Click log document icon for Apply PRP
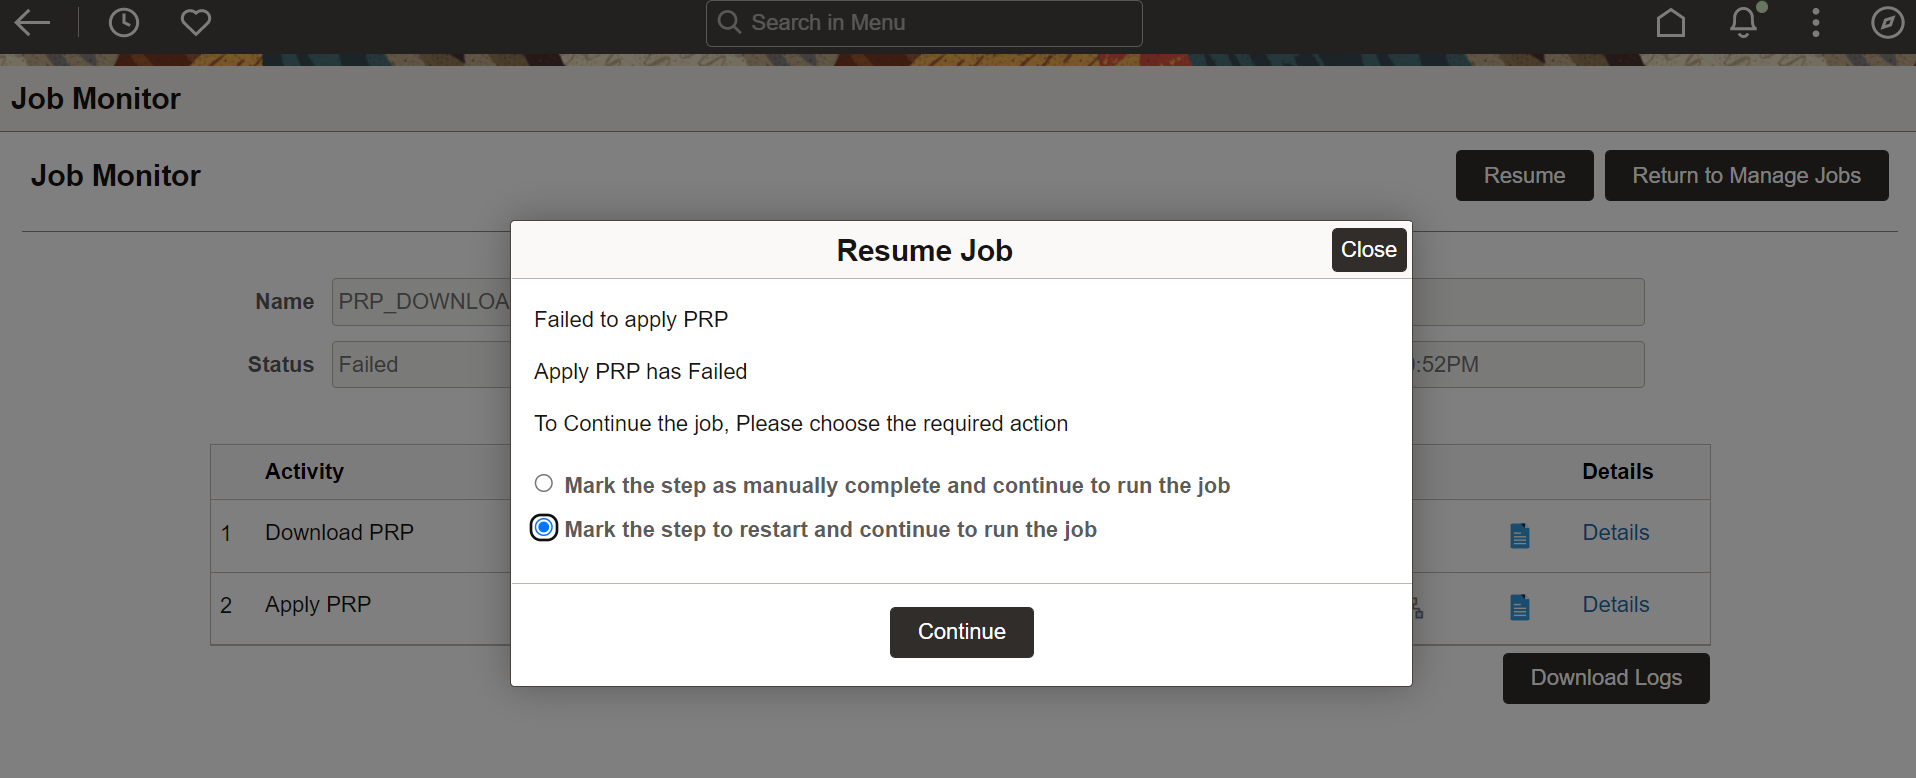The width and height of the screenshot is (1916, 778). click(x=1520, y=607)
